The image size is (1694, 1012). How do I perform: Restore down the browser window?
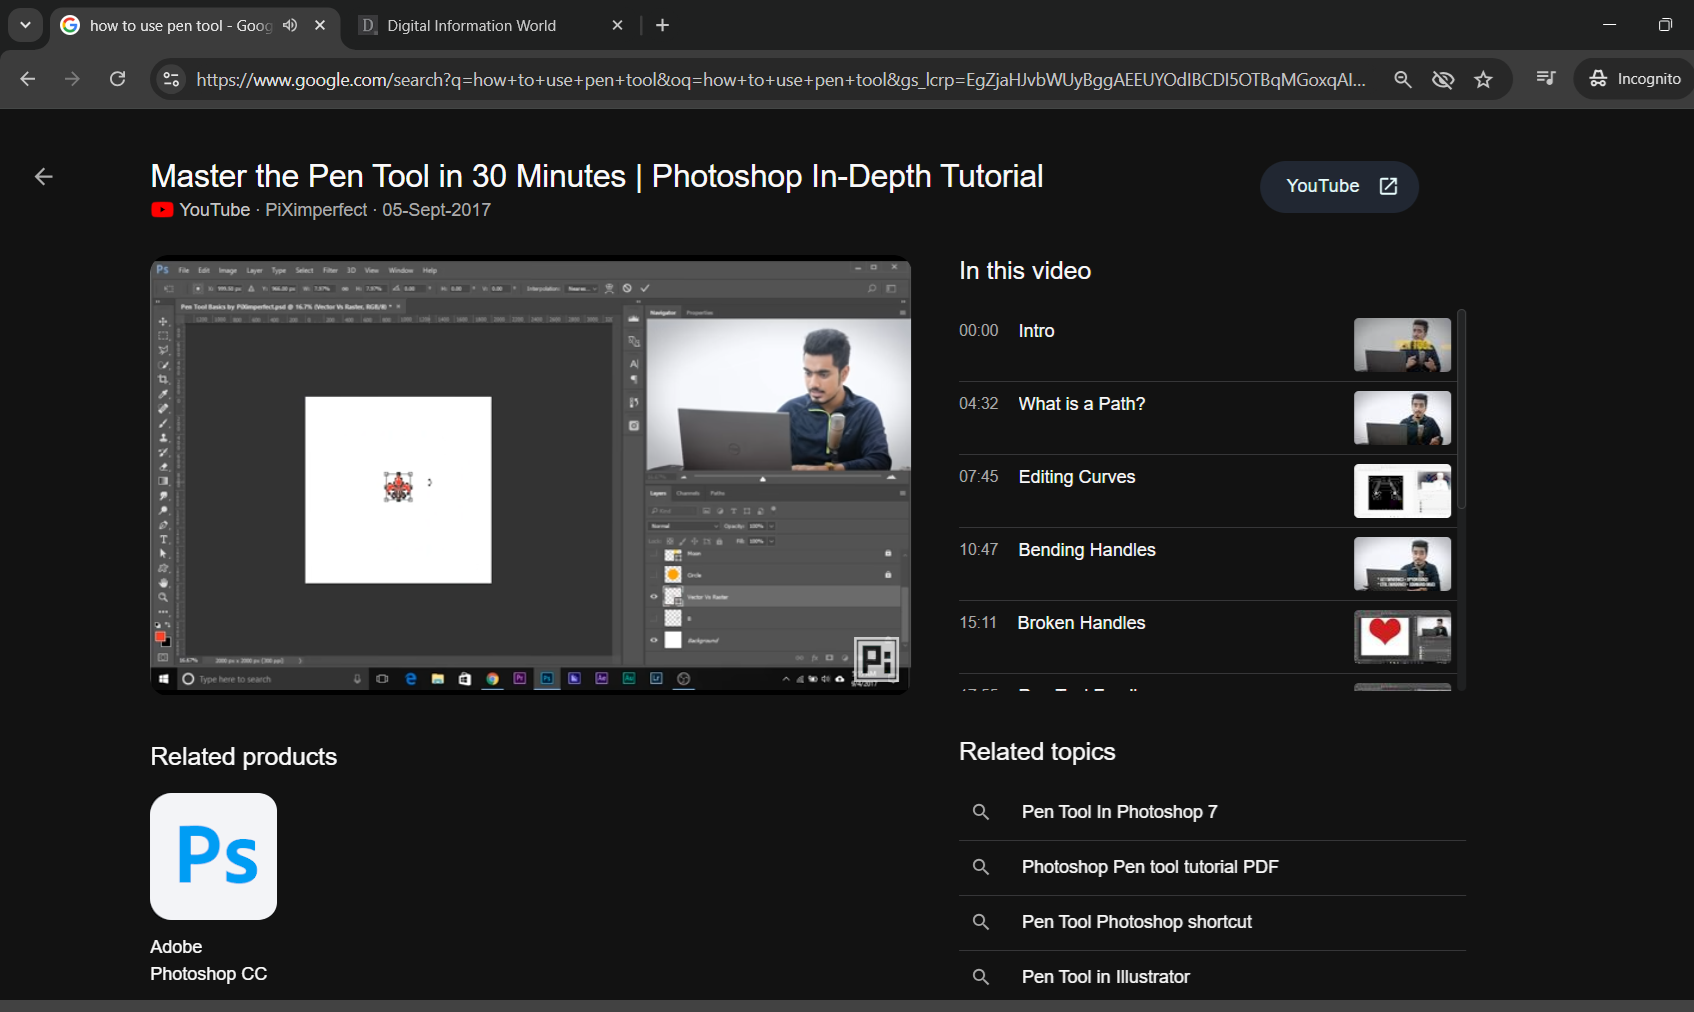(x=1665, y=25)
